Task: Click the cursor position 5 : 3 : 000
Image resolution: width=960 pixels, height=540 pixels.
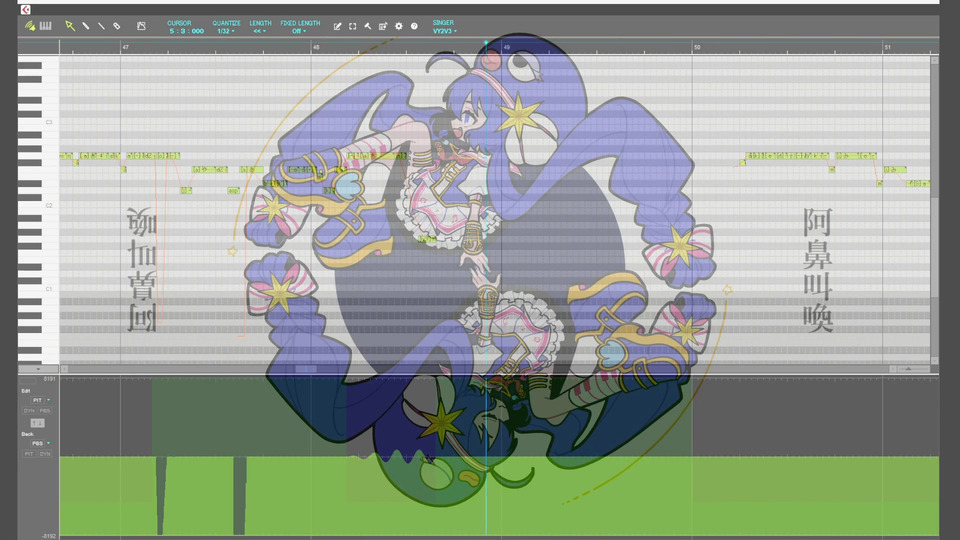Action: click(x=186, y=31)
